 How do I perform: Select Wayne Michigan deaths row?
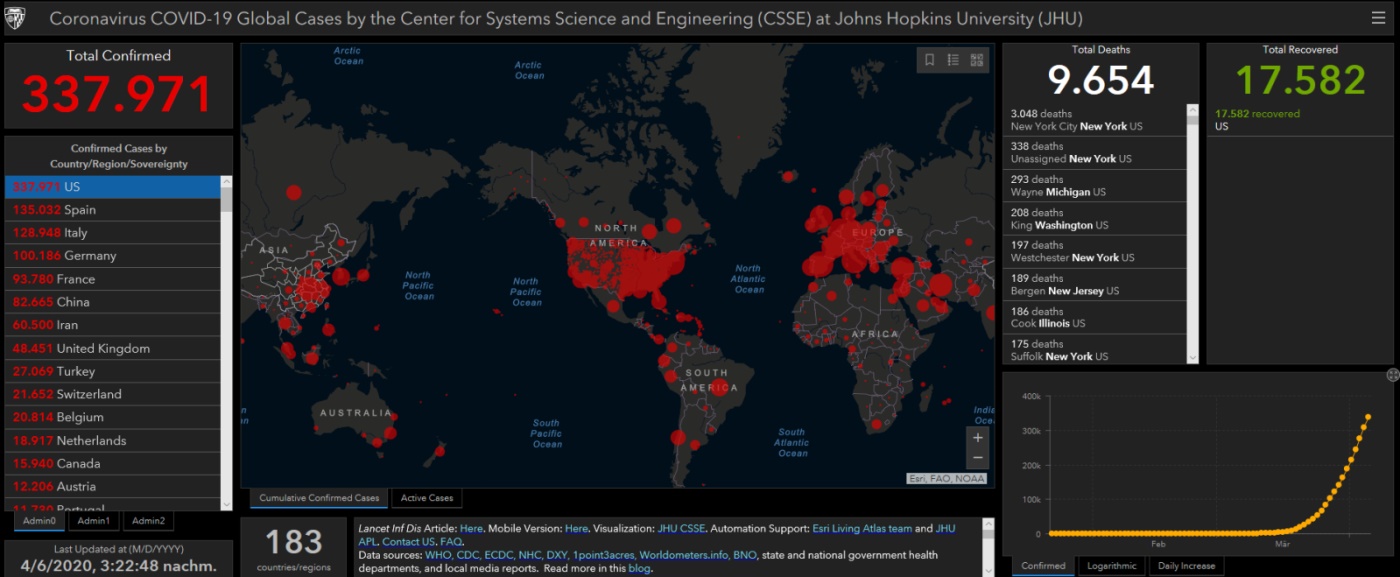pos(1095,186)
